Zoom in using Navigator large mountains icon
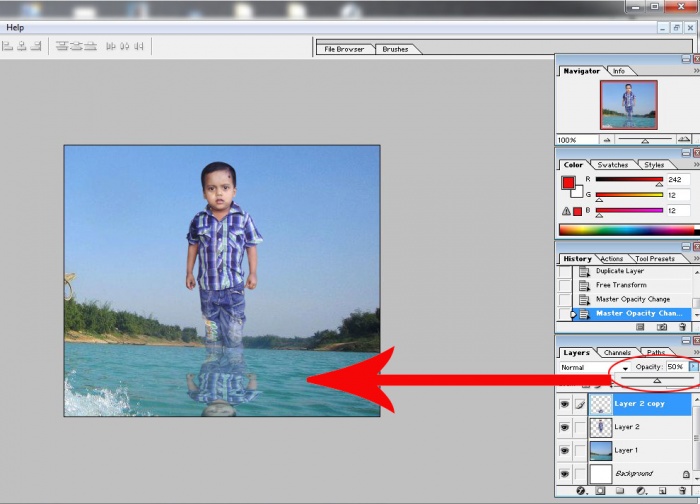The height and width of the screenshot is (504, 700). 684,140
